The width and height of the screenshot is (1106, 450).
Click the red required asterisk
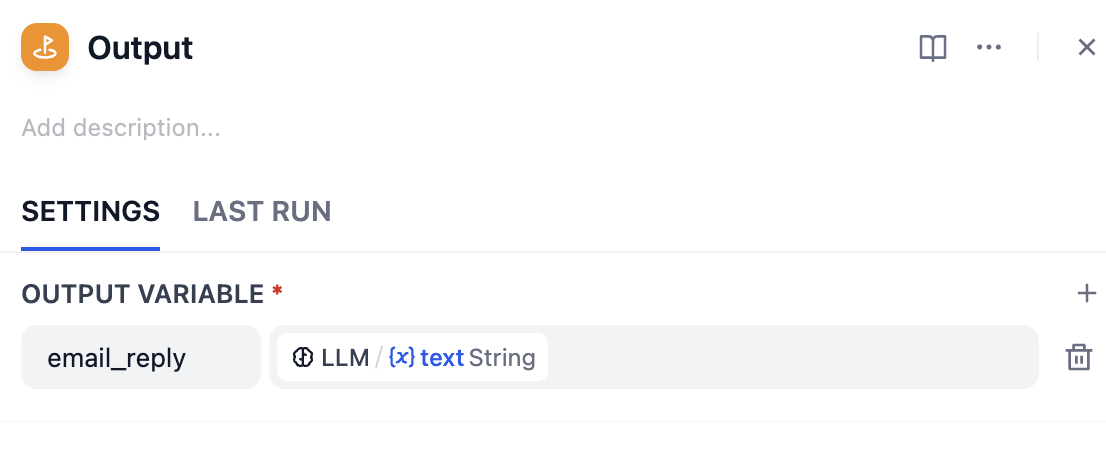[277, 291]
